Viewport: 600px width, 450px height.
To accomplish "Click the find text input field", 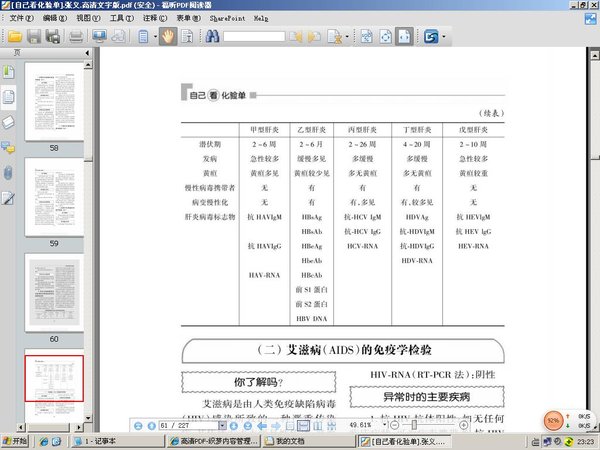I will tap(254, 37).
